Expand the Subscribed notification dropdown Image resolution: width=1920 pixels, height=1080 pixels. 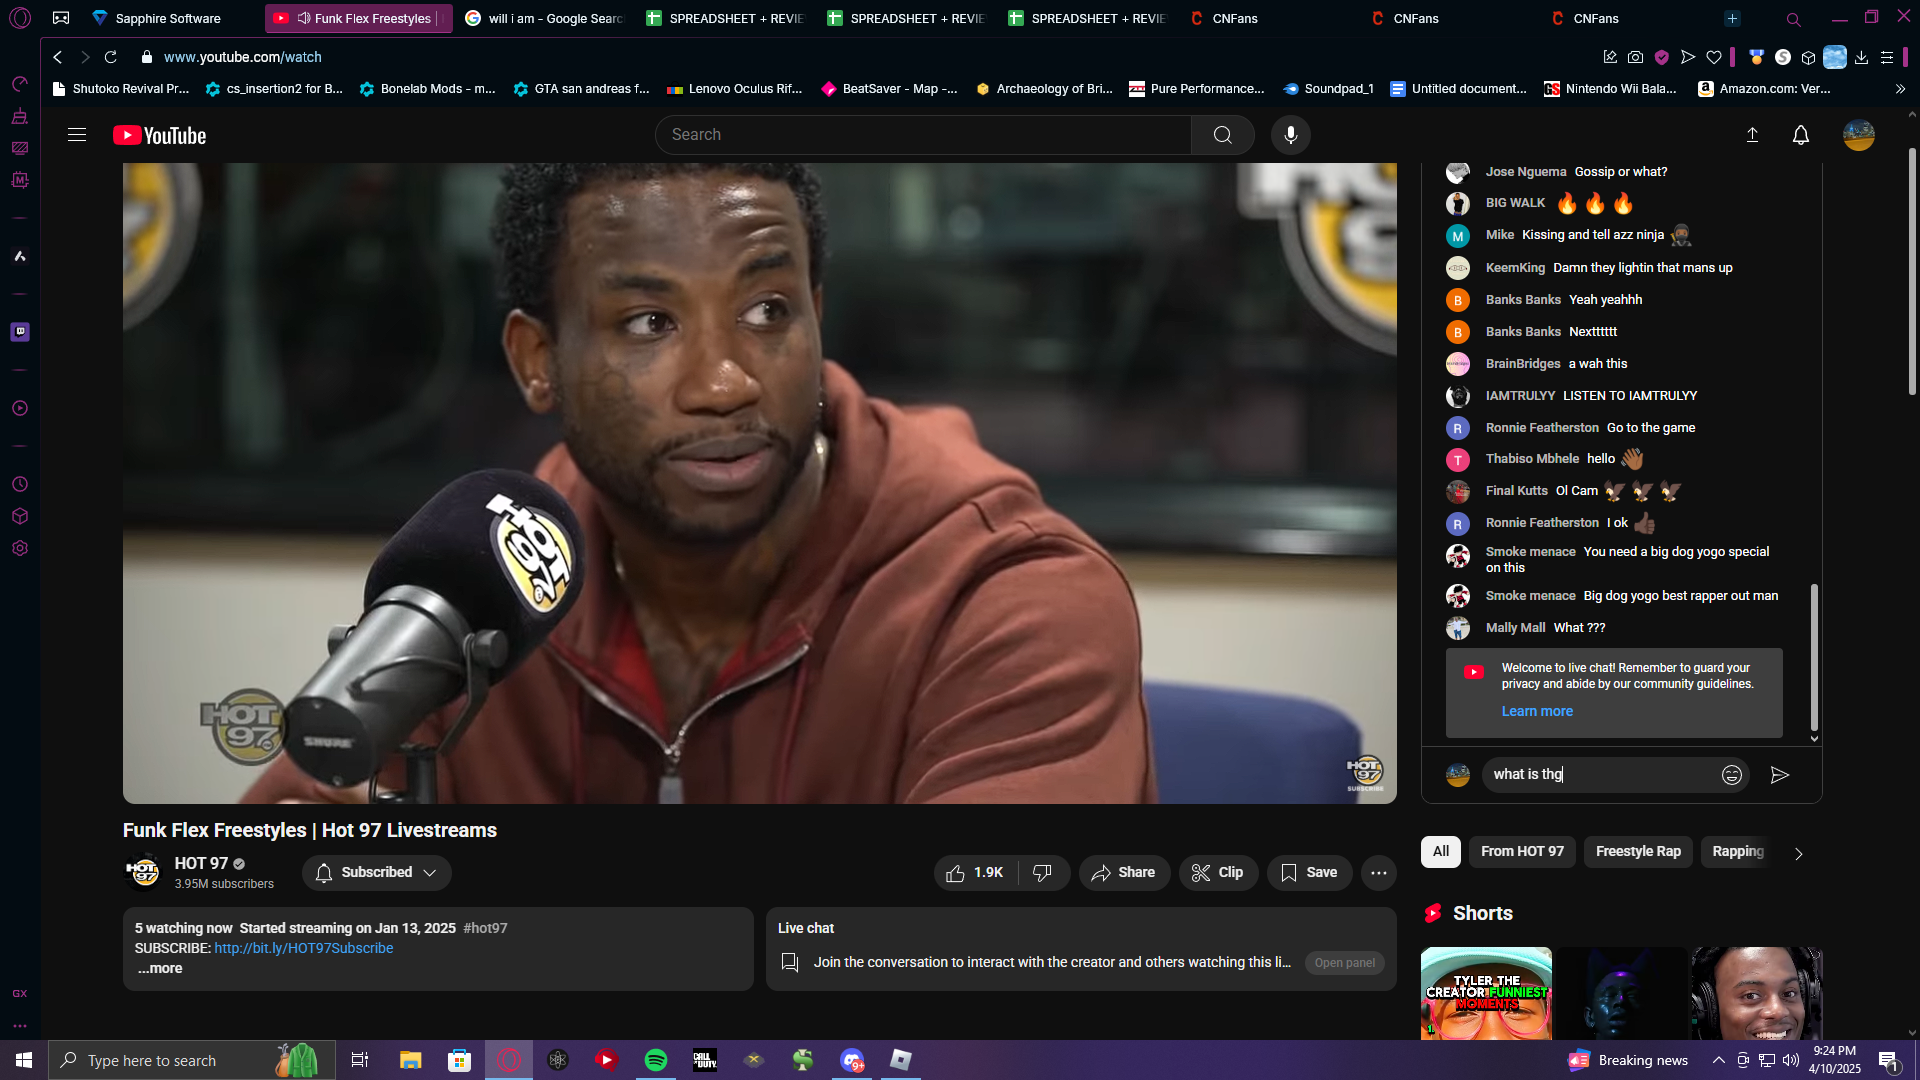377,873
